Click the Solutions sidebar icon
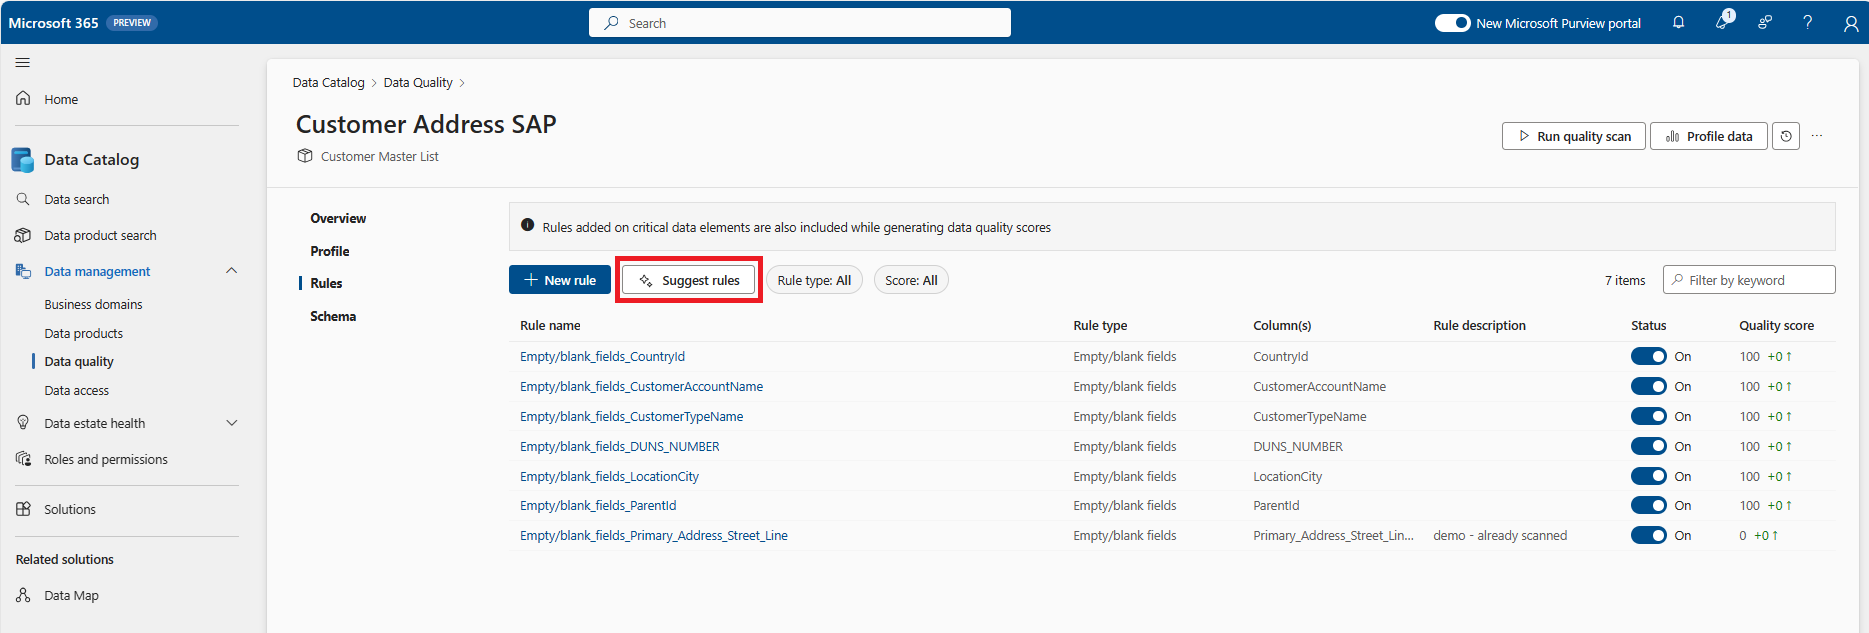Screen dimensions: 1869x633 click(x=23, y=509)
